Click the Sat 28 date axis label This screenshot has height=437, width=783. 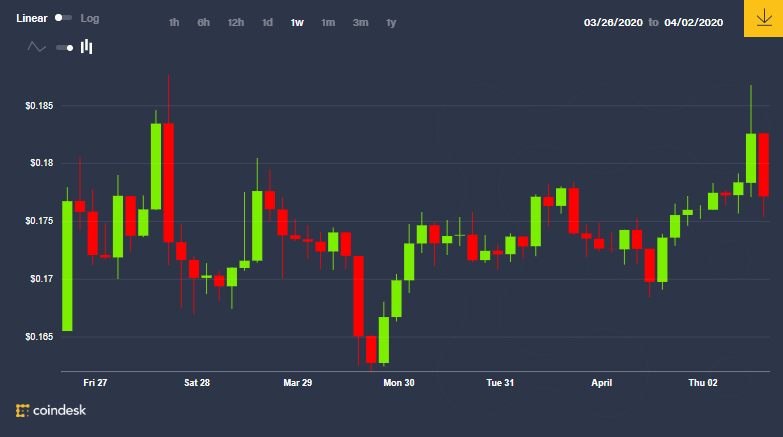(197, 383)
